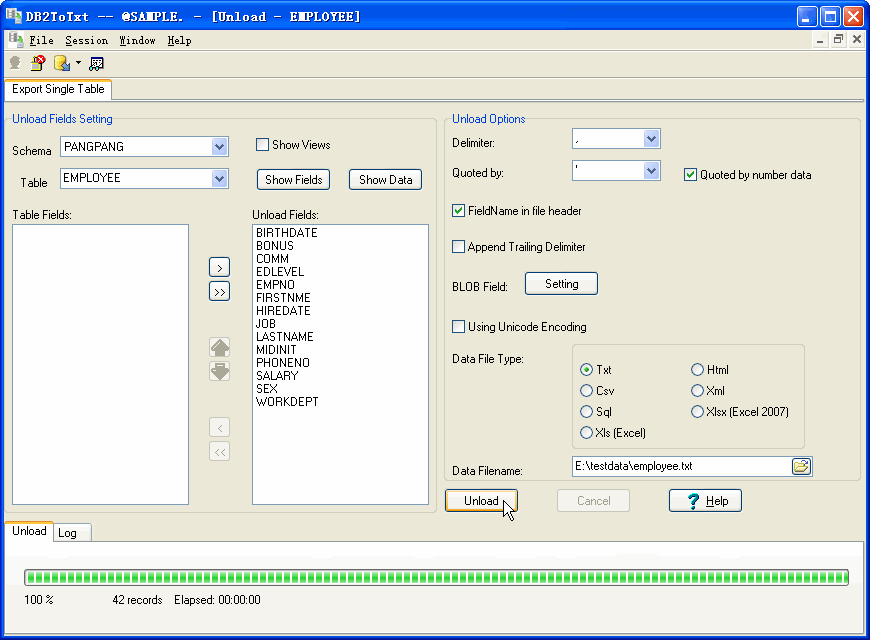Click the DB2ToTxt document icon in menu bar
The height and width of the screenshot is (640, 870).
(16, 39)
